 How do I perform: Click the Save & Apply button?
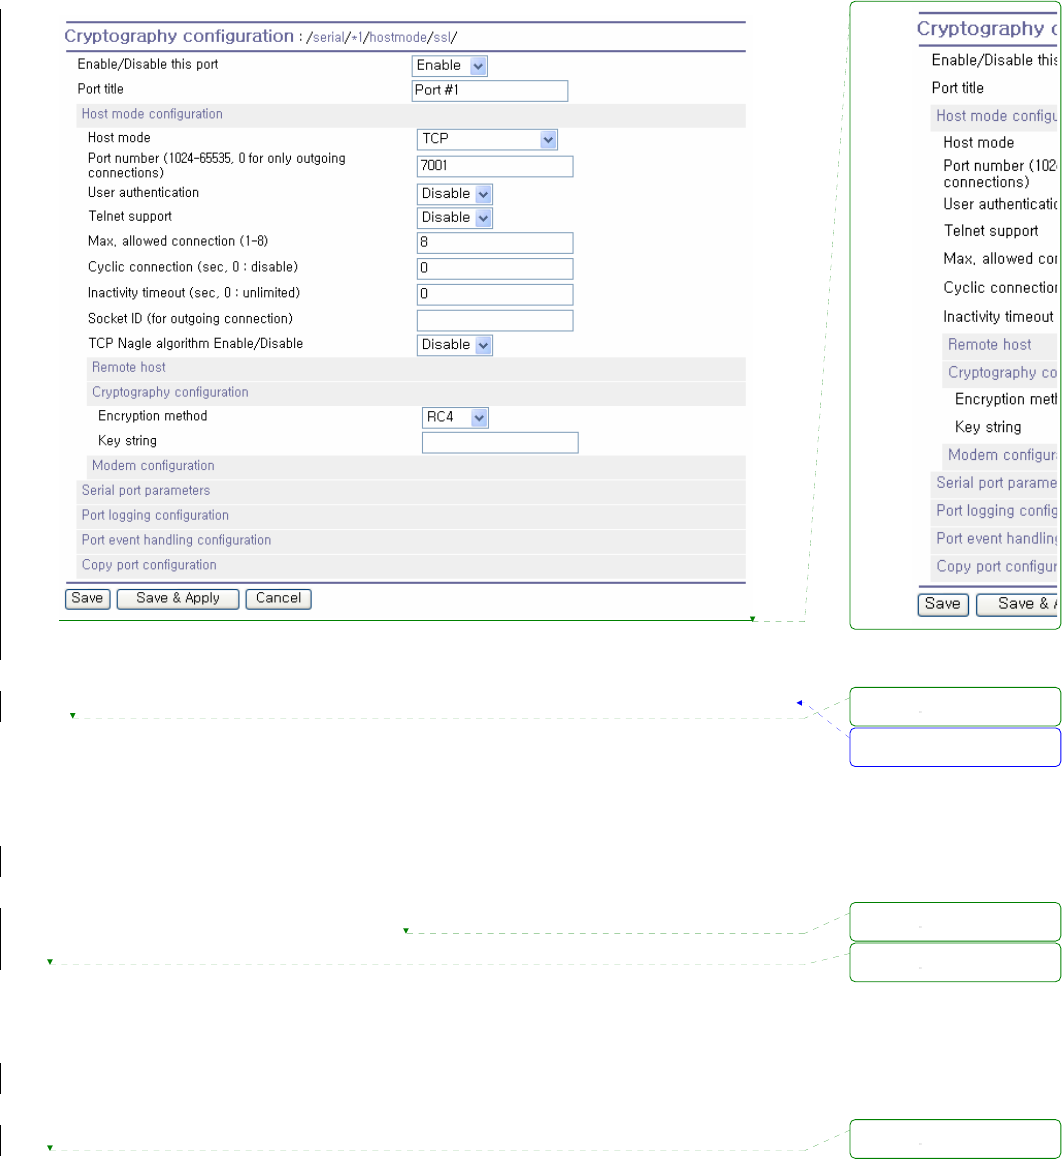pos(177,599)
